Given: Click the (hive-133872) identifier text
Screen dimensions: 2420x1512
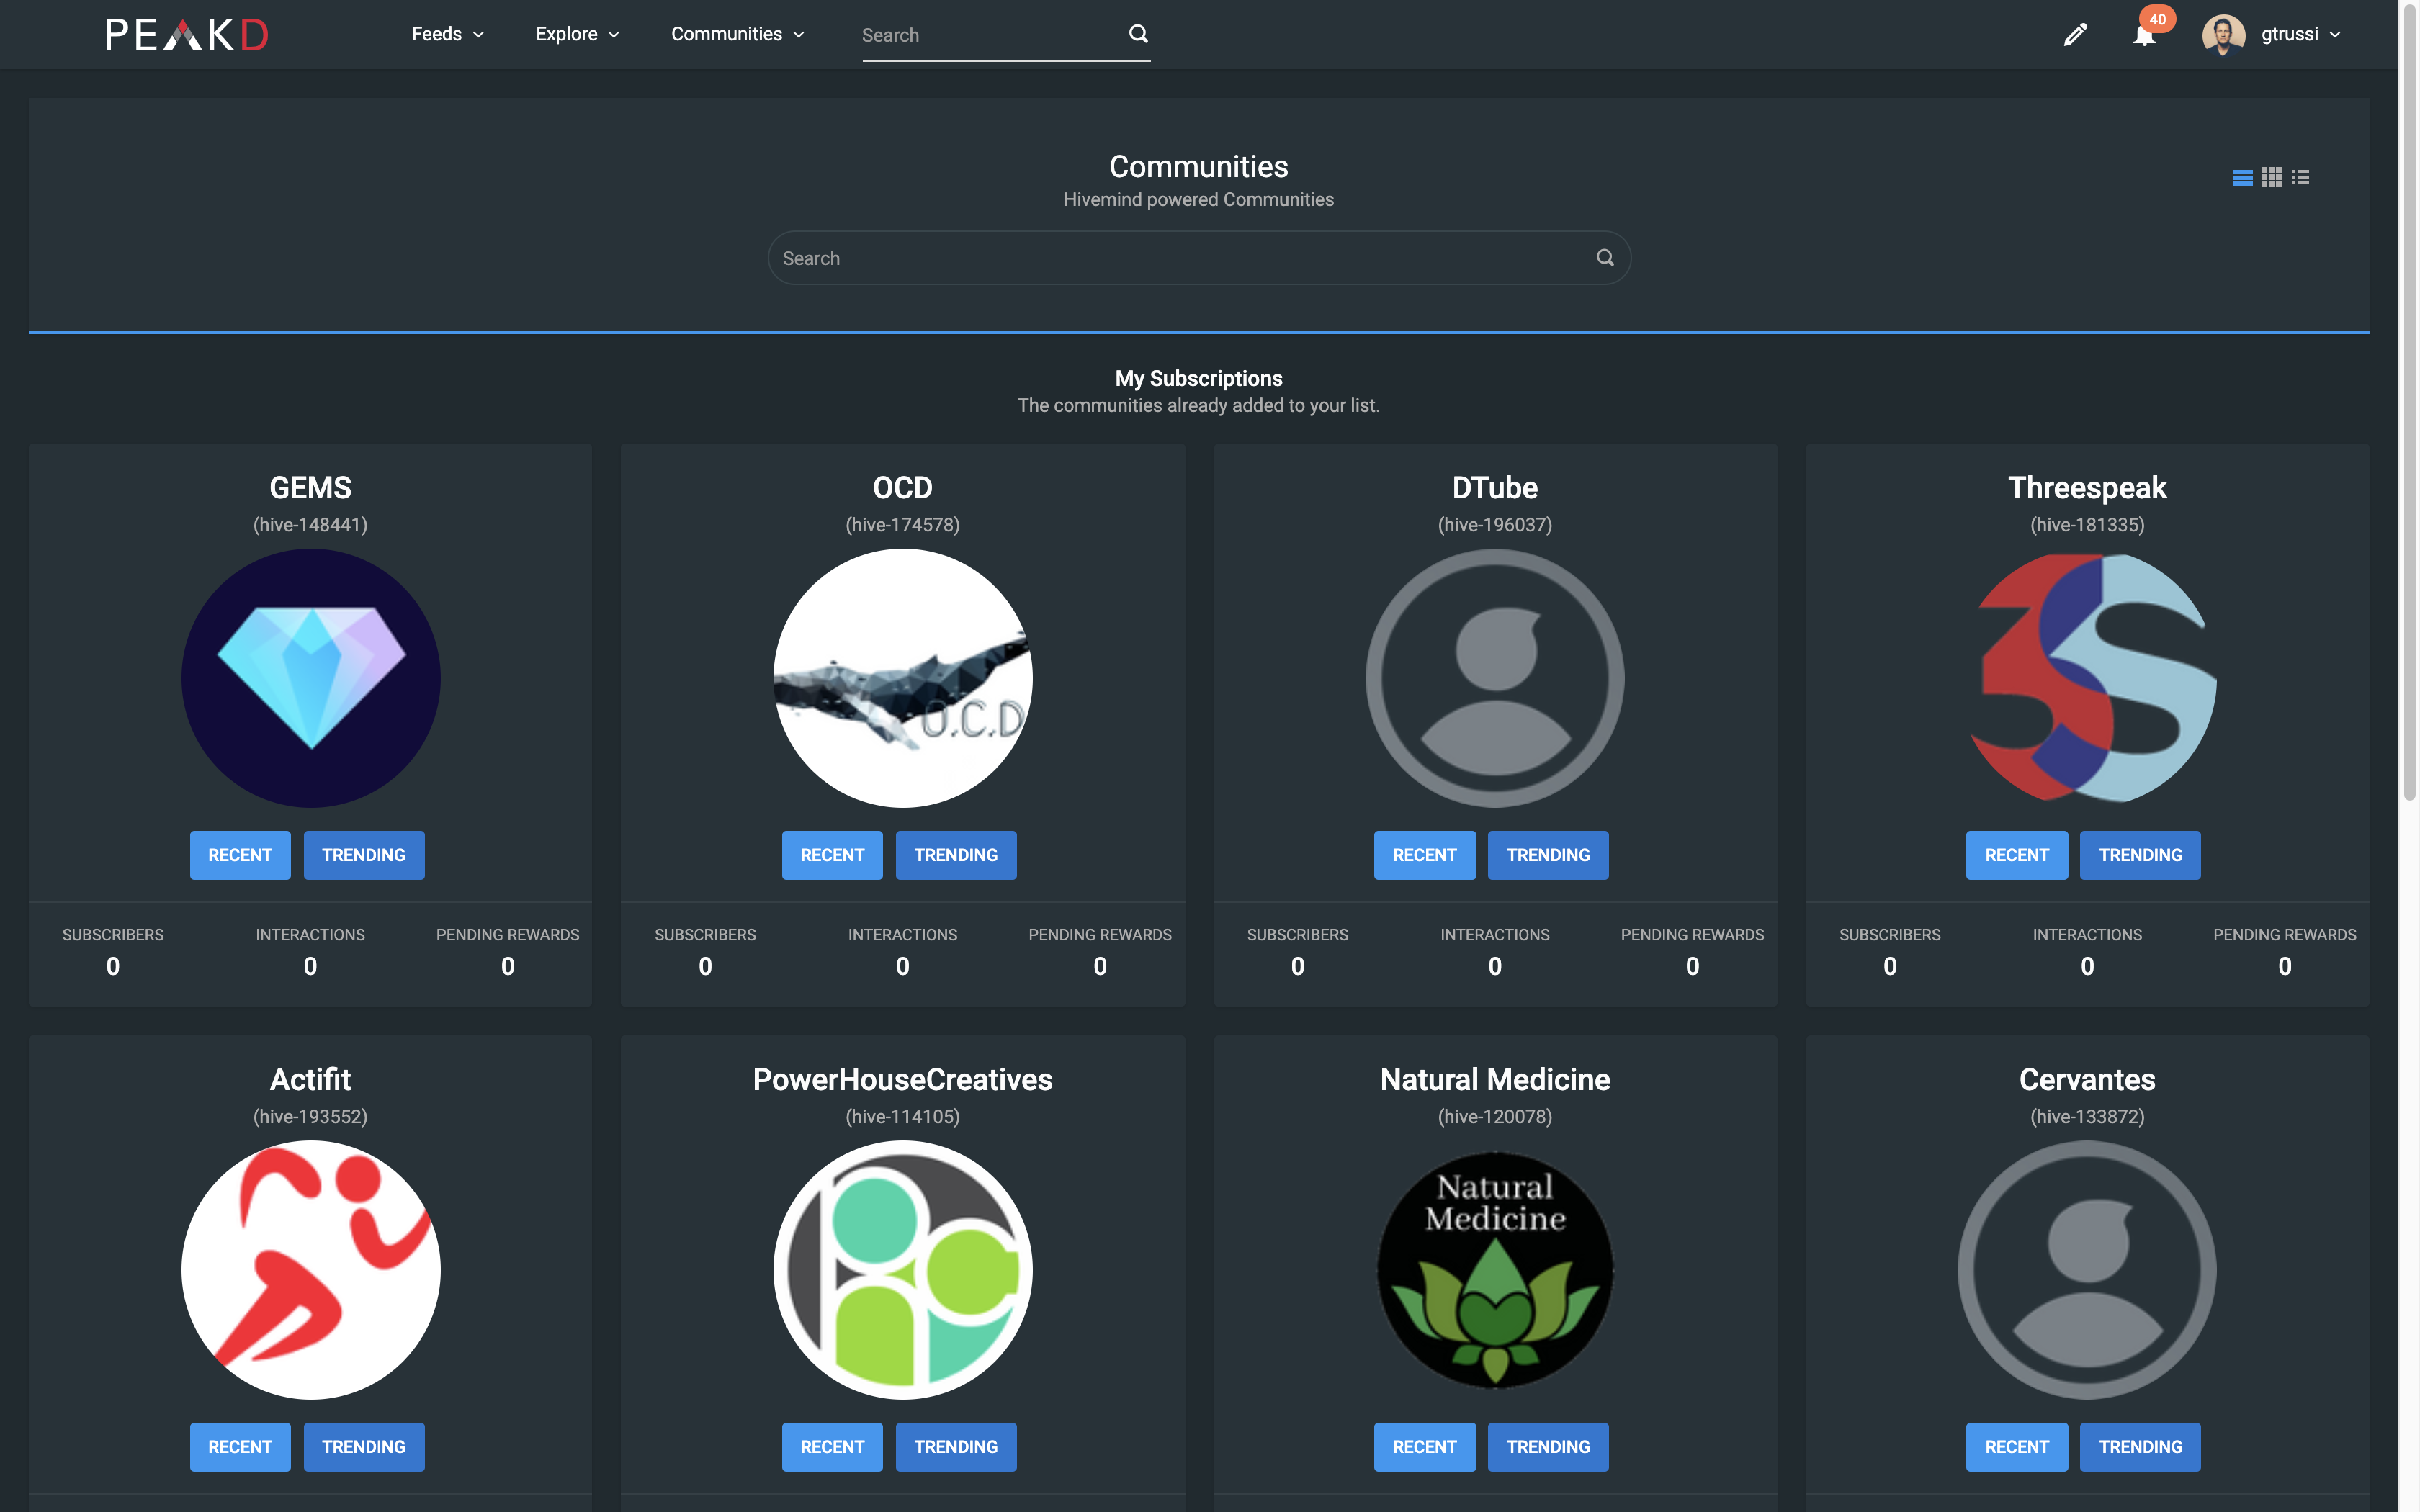Looking at the screenshot, I should pos(2088,1117).
